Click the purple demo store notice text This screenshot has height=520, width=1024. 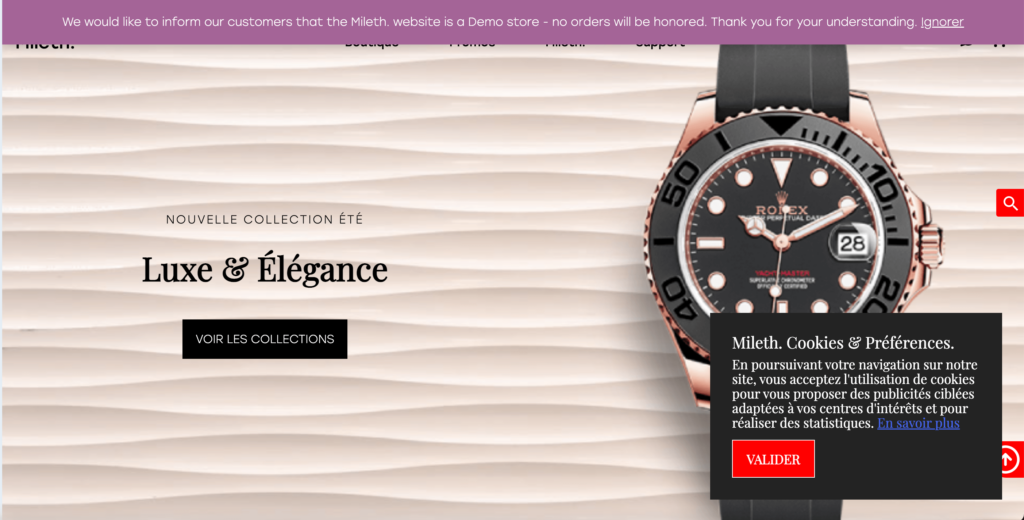tap(490, 22)
